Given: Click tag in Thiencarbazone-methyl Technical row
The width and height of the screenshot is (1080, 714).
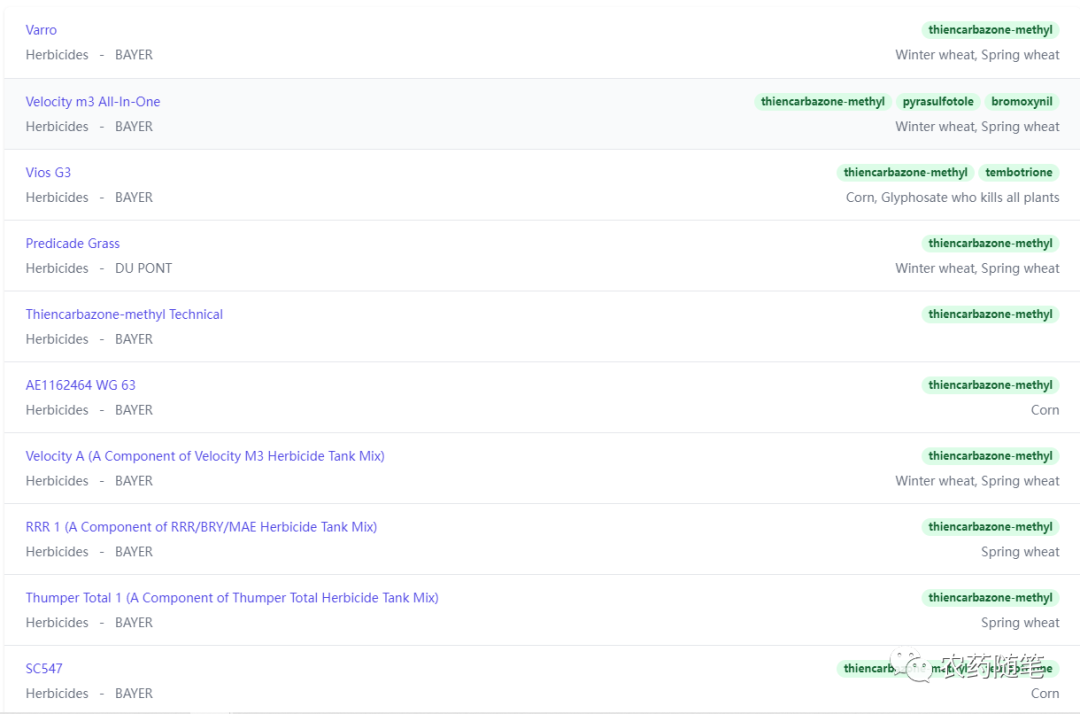Looking at the screenshot, I should [x=990, y=314].
